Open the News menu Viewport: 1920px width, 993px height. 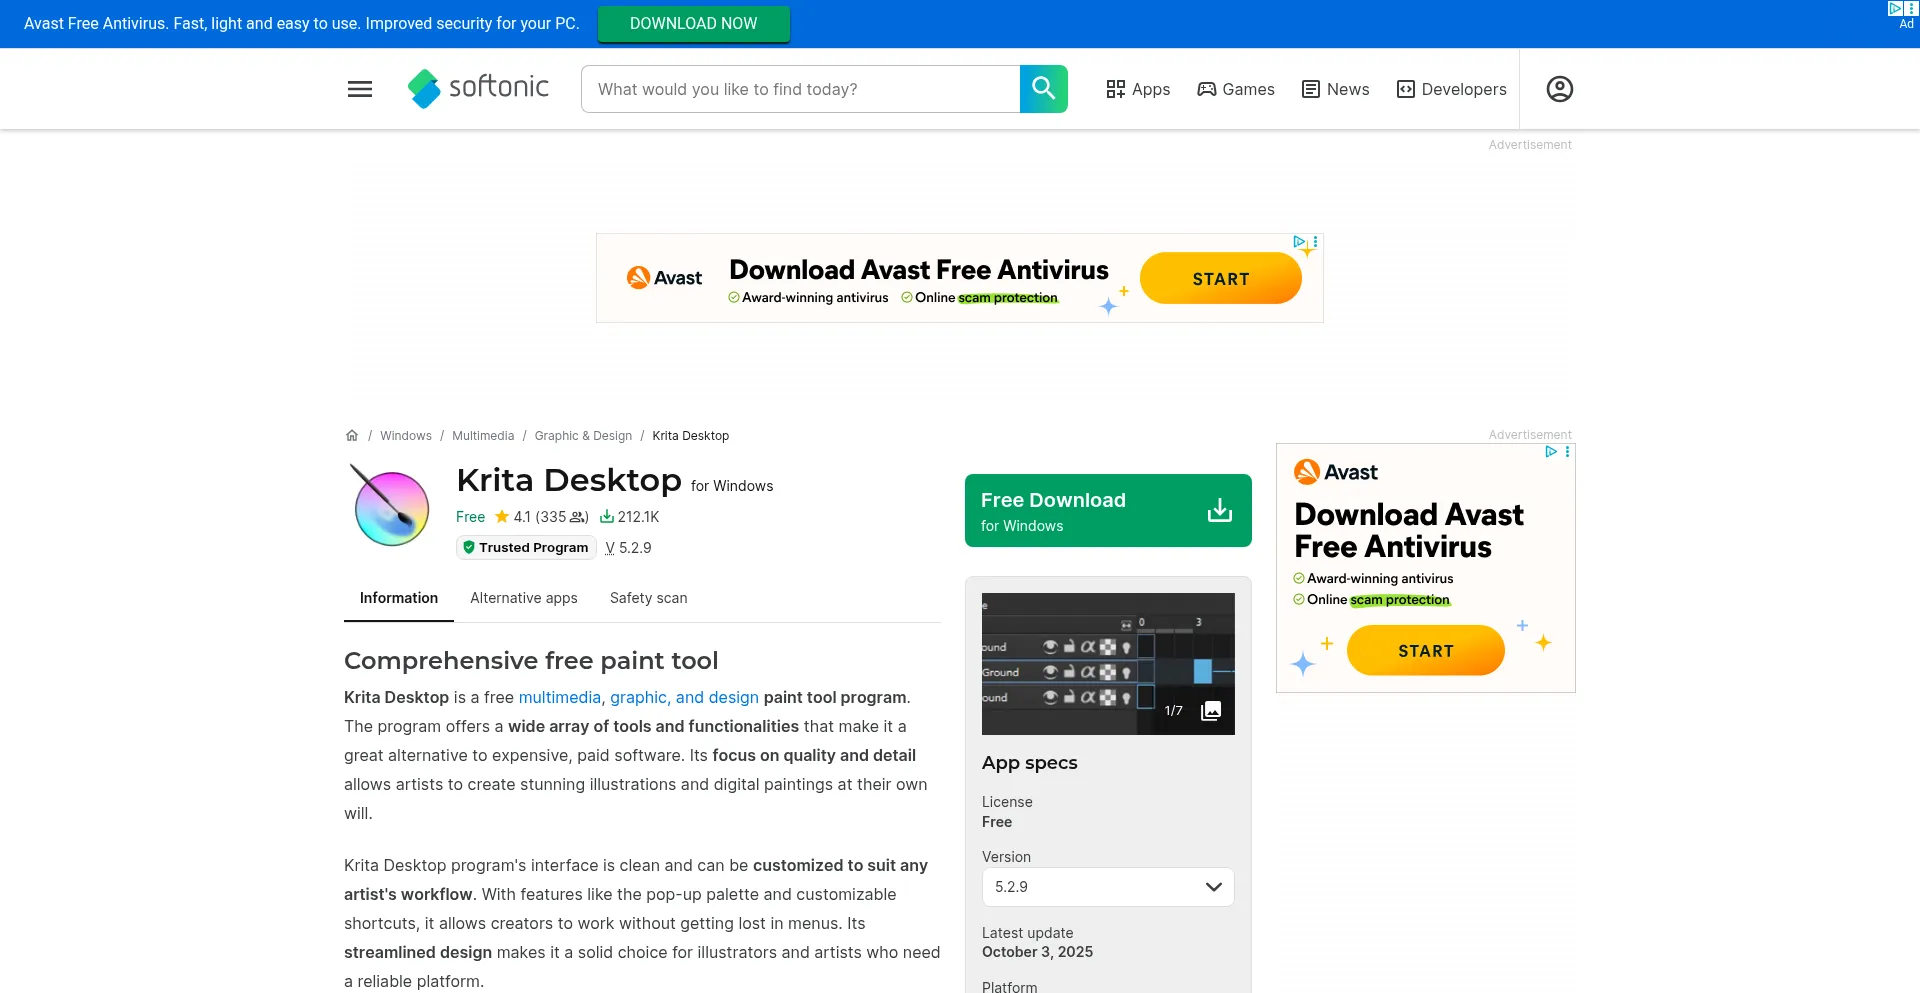(1335, 89)
